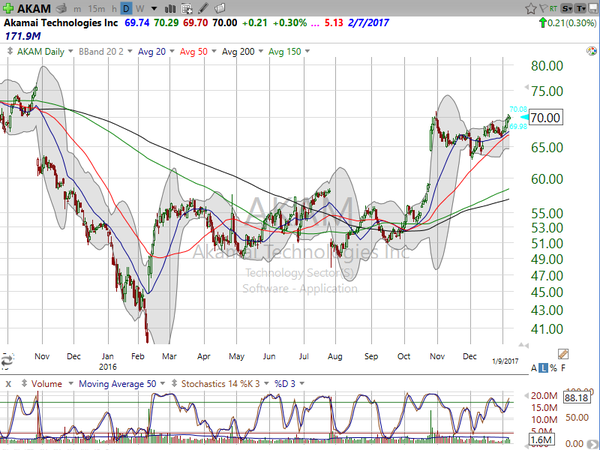Open the Avg 50 indicator menu
The width and height of the screenshot is (600, 450).
click(x=214, y=51)
